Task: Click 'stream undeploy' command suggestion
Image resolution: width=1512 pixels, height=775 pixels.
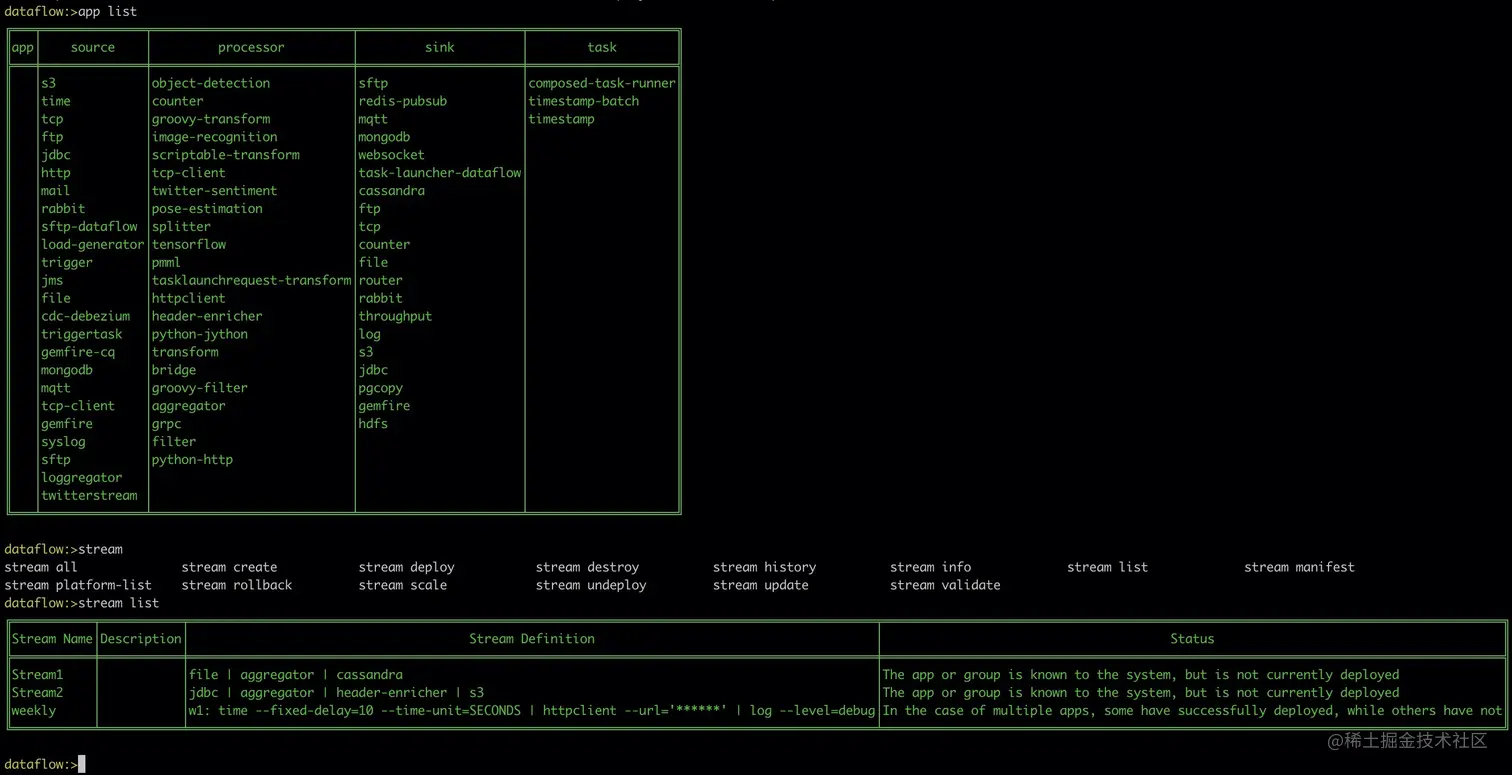Action: pyautogui.click(x=591, y=585)
